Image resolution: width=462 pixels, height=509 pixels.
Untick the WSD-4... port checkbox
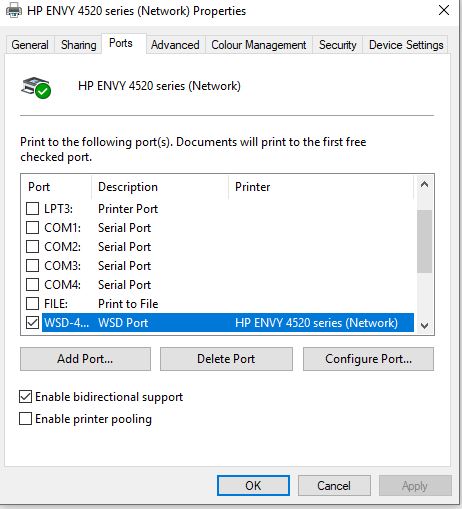(32, 322)
